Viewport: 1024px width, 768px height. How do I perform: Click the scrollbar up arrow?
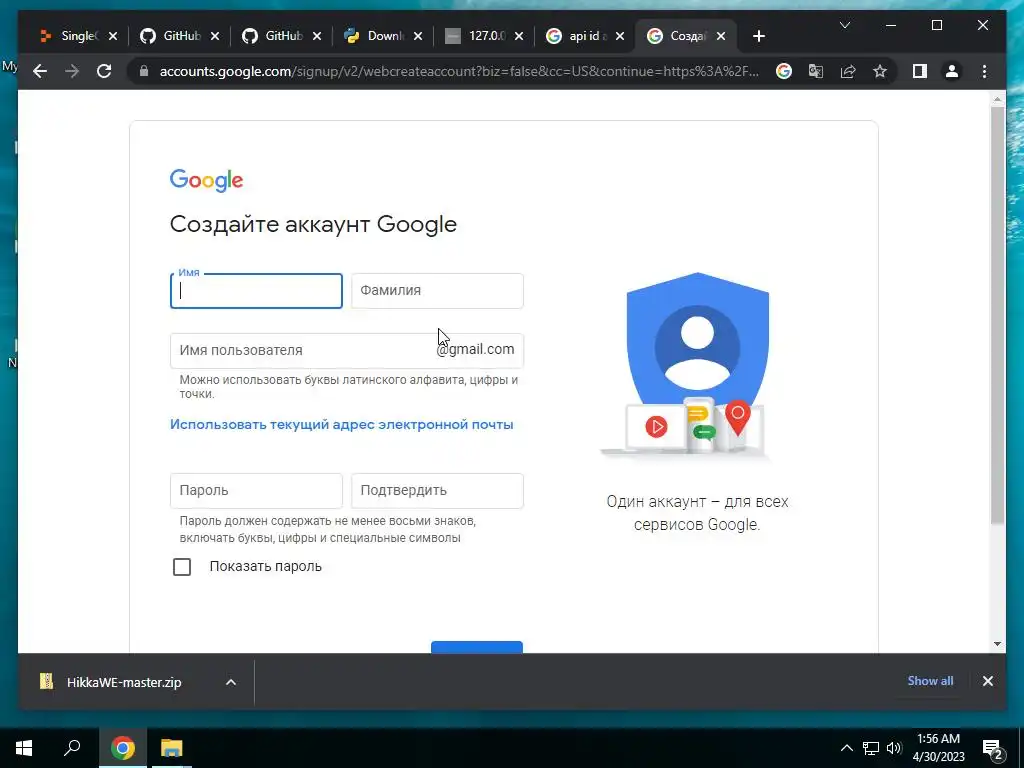[x=997, y=99]
